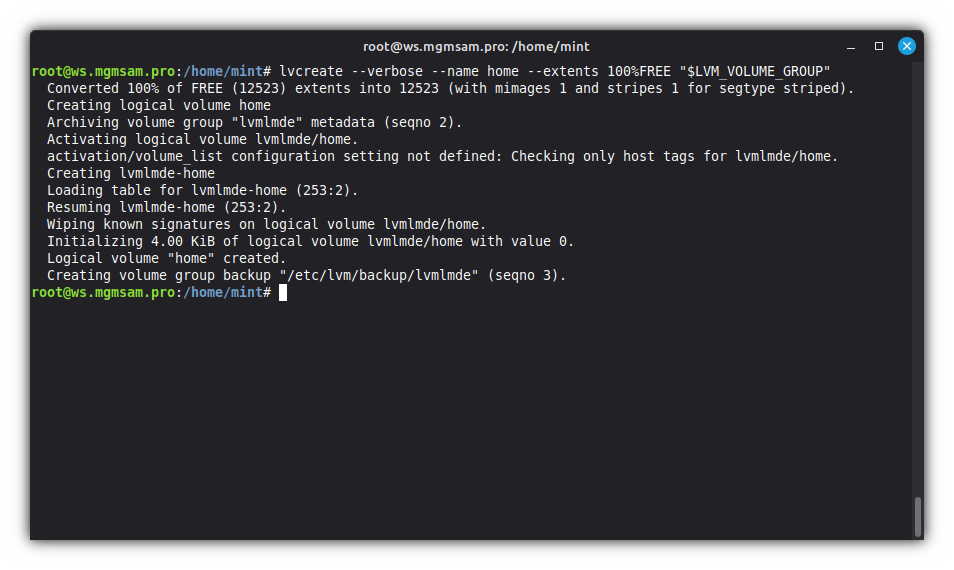Click the "Creating logical volume home" line
Screen dimensions: 954x570
tap(159, 105)
